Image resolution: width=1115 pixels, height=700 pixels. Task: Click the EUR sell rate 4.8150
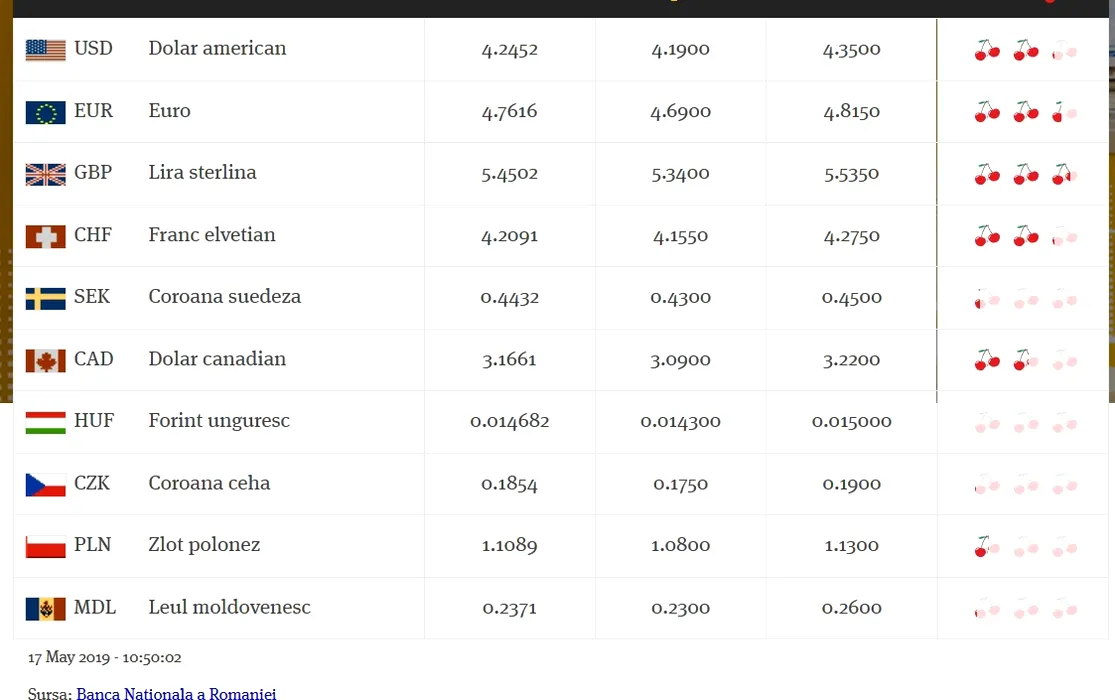point(851,112)
